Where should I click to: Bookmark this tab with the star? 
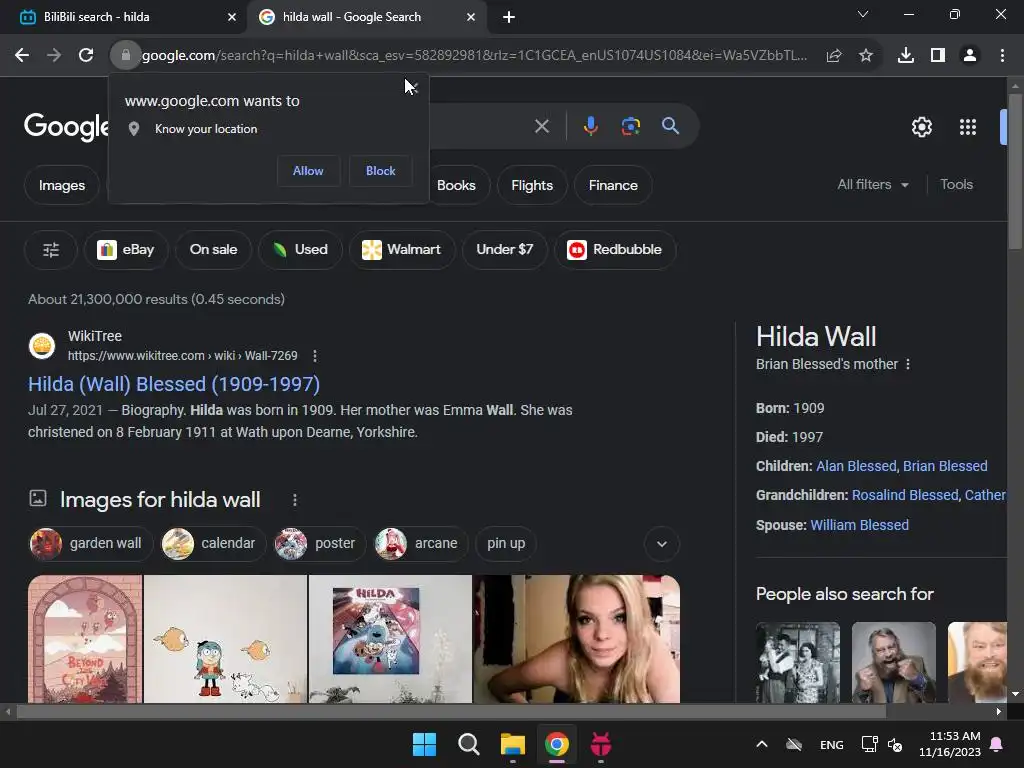click(x=866, y=56)
